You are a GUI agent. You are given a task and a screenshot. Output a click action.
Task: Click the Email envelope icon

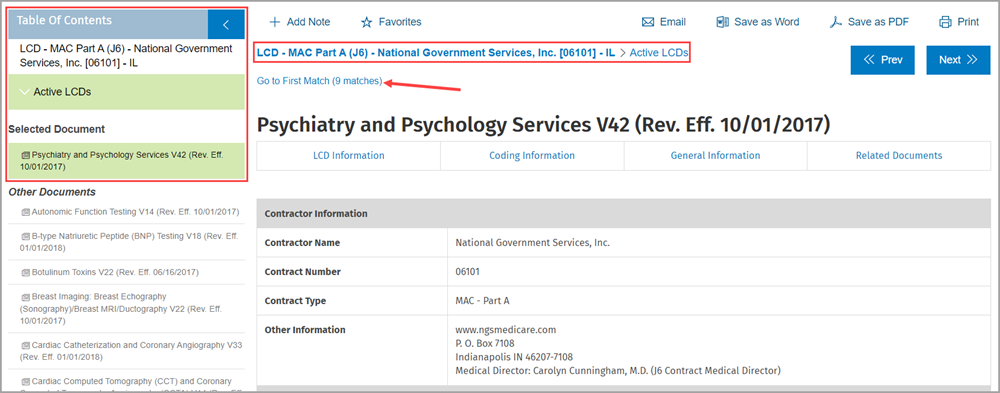(x=648, y=22)
